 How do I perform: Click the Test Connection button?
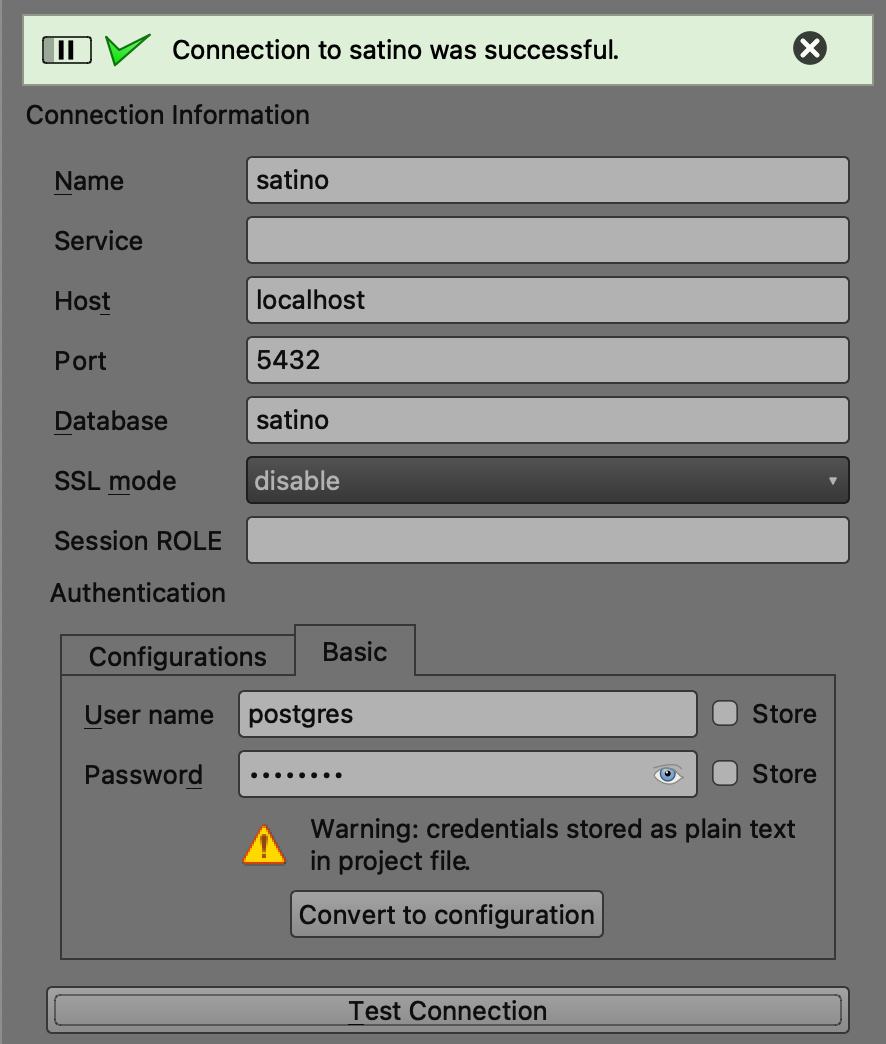coord(447,1011)
